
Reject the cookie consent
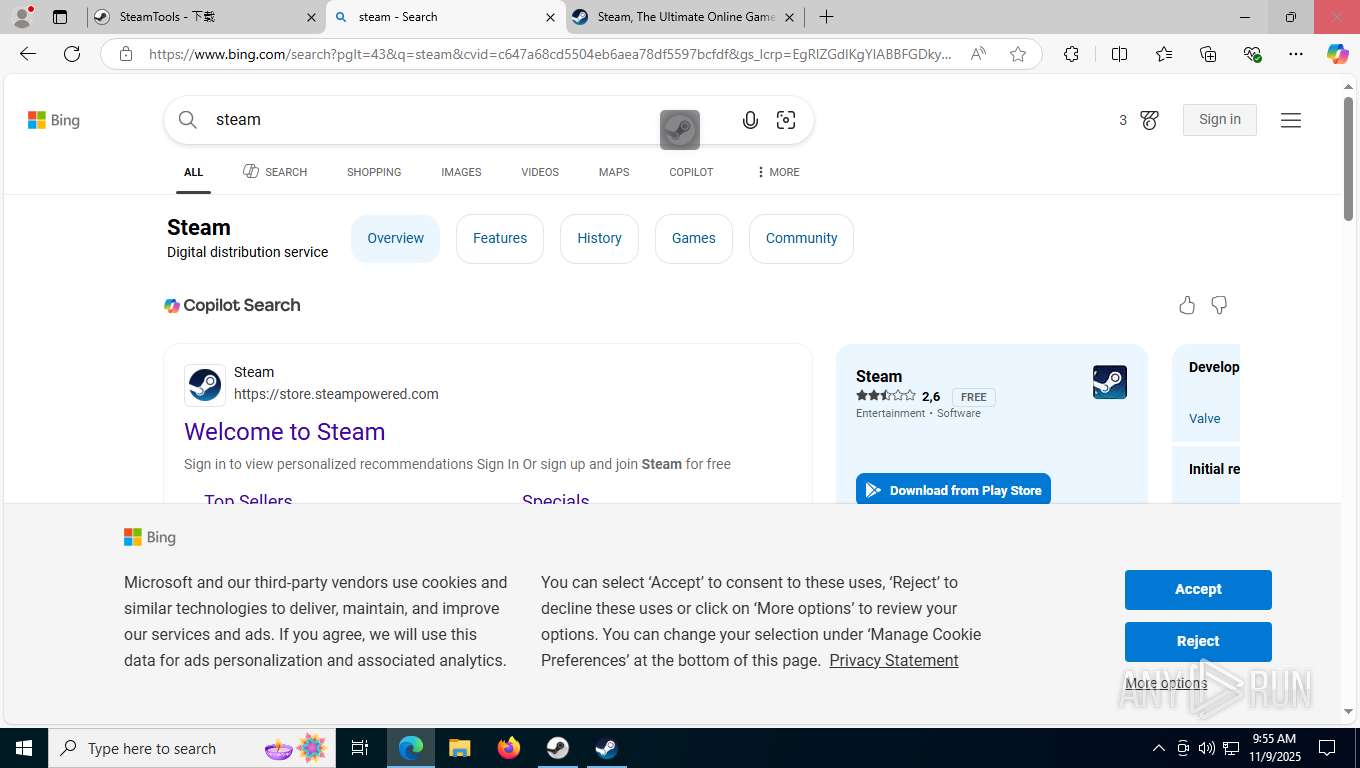click(x=1198, y=641)
